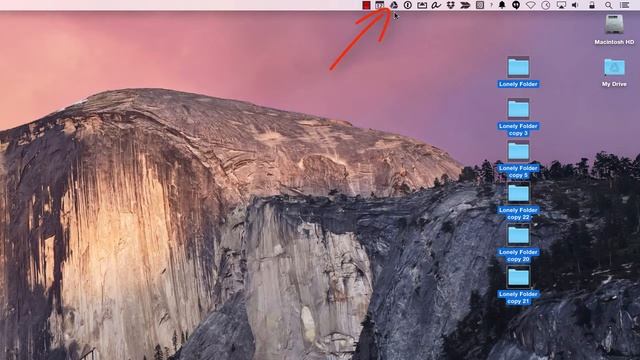Open the calendar menu bar icon
This screenshot has height=360, width=640.
point(380,5)
